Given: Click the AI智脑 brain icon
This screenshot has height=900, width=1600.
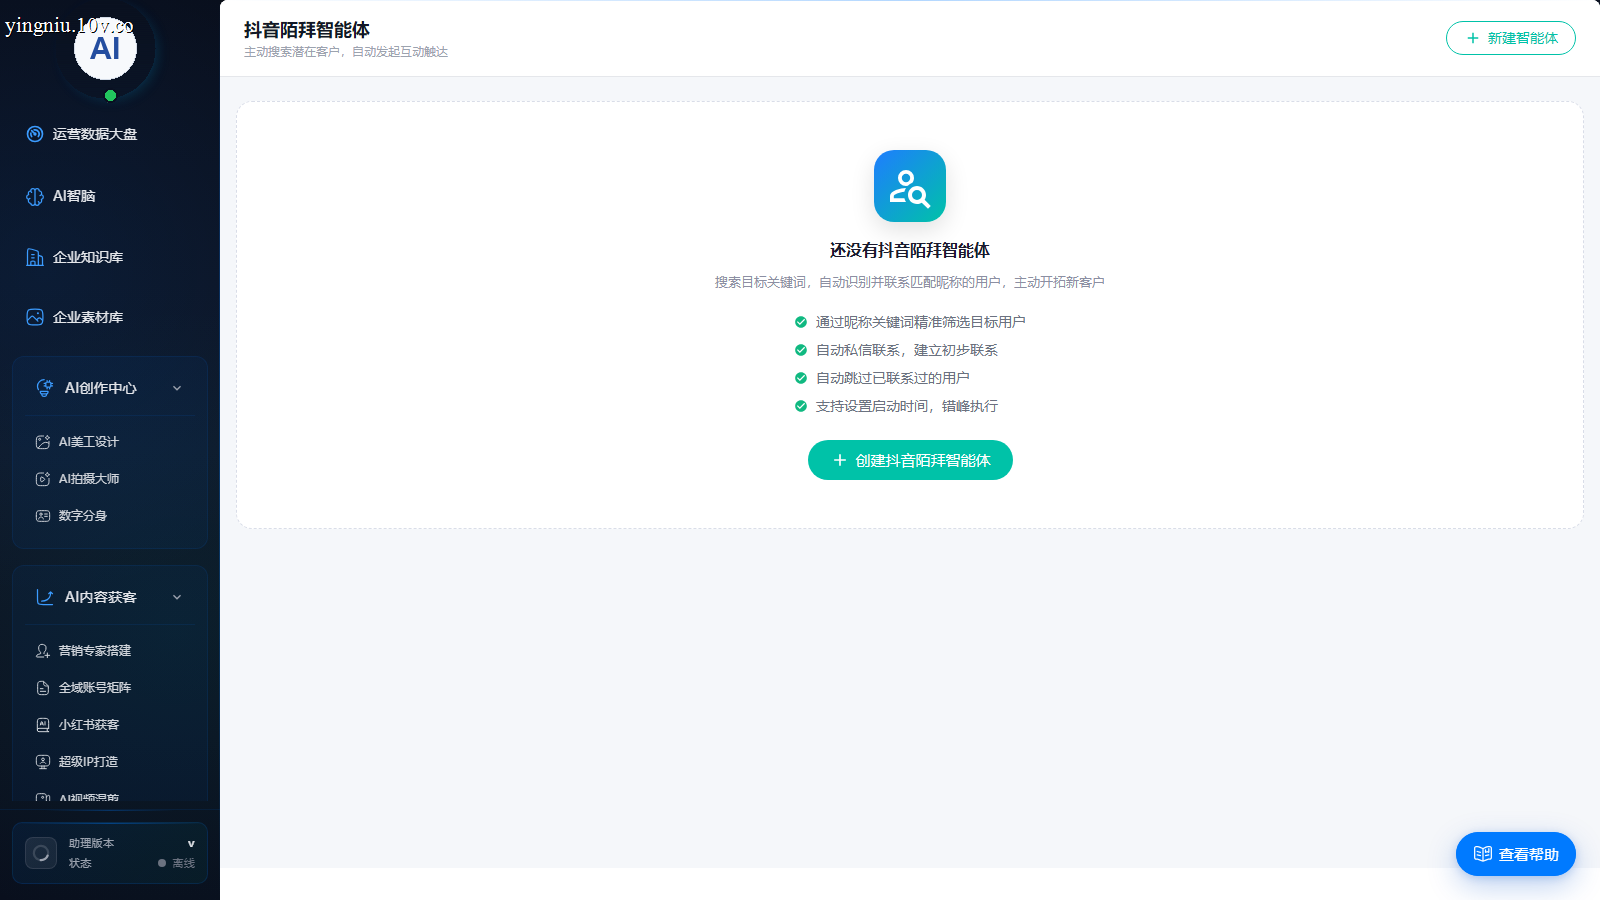Looking at the screenshot, I should point(35,196).
